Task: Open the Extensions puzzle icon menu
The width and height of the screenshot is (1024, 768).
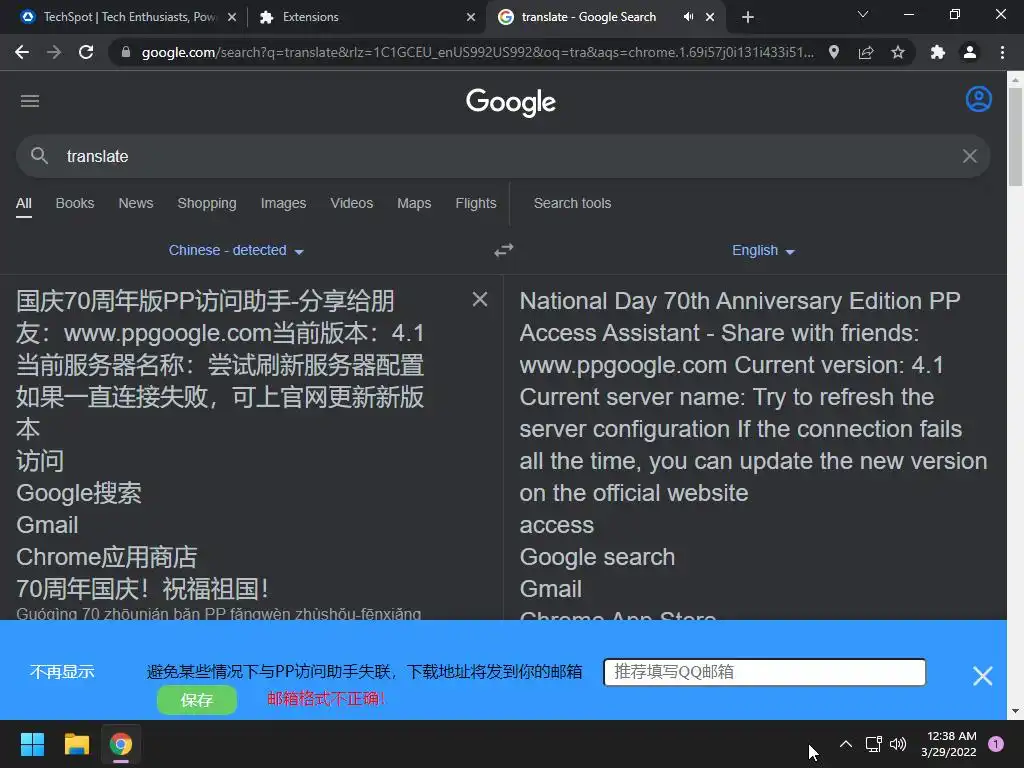Action: pyautogui.click(x=938, y=52)
